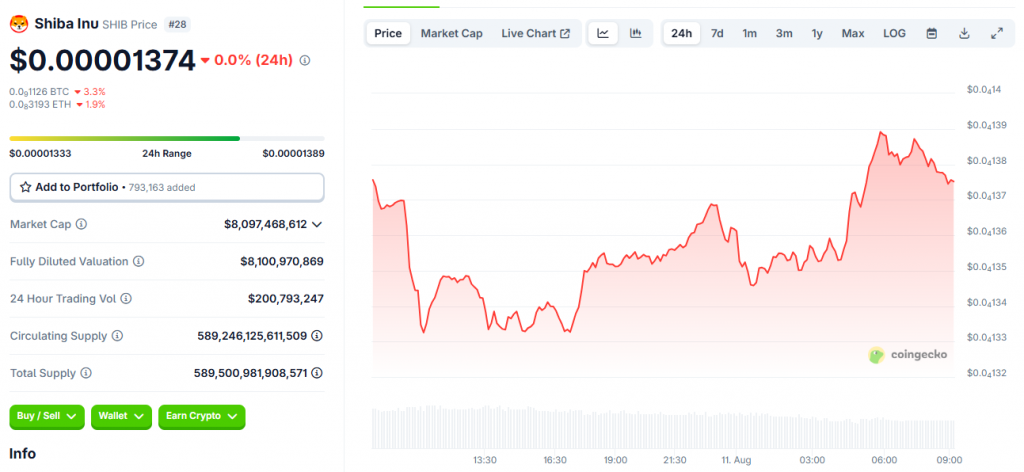Click the 11. Aug date axis label
This screenshot has height=472, width=1024.
click(734, 460)
